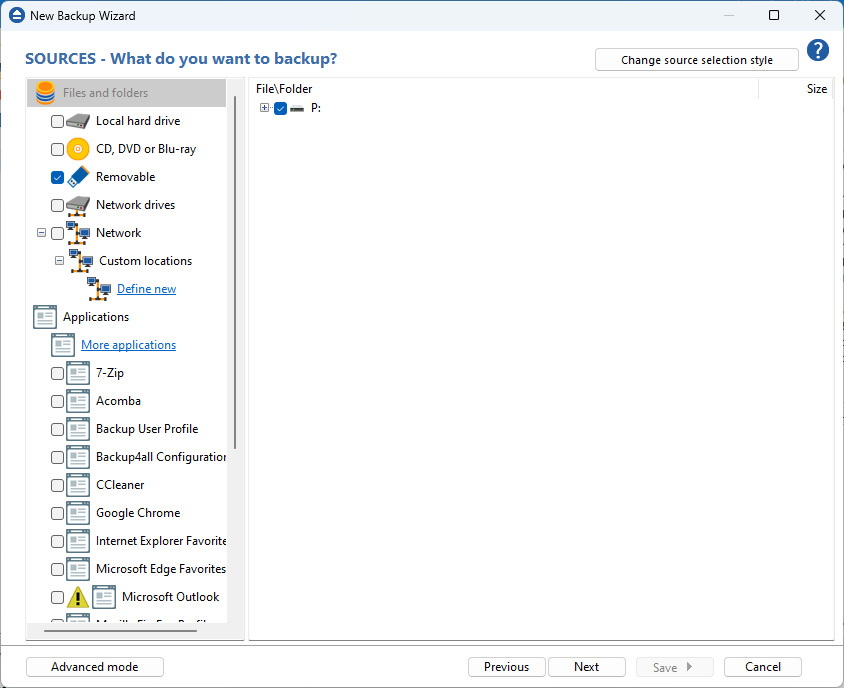Expand the P: drive tree node
The width and height of the screenshot is (844, 688).
(265, 108)
